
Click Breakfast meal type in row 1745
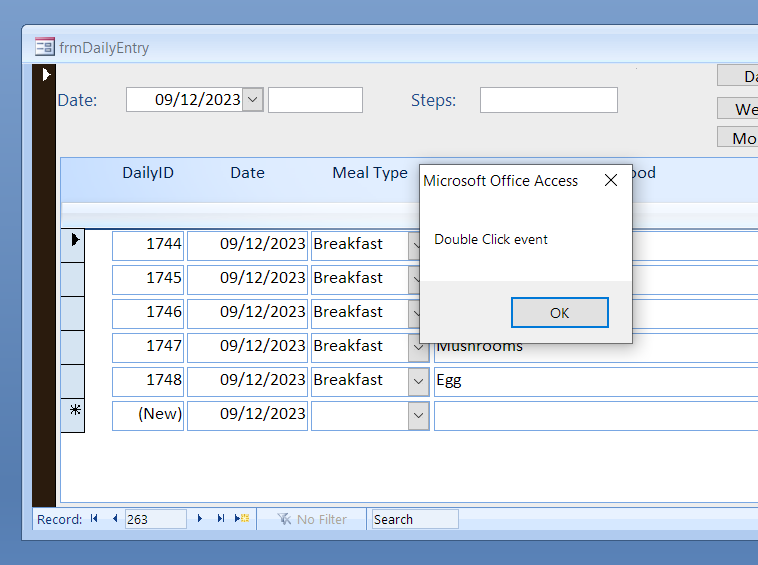point(360,280)
